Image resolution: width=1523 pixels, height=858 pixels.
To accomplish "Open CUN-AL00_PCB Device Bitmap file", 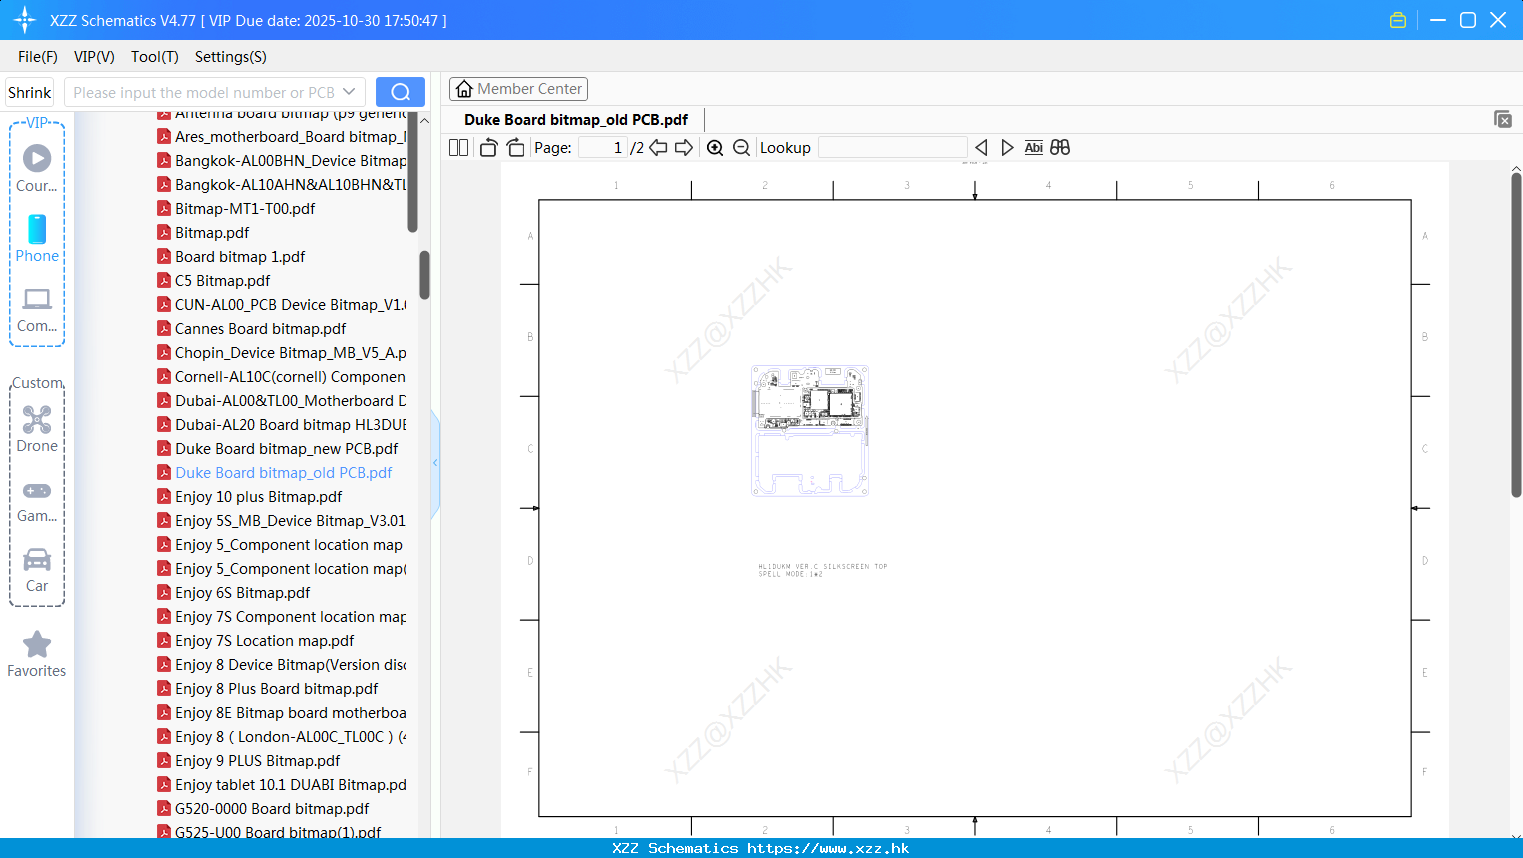I will coord(282,305).
